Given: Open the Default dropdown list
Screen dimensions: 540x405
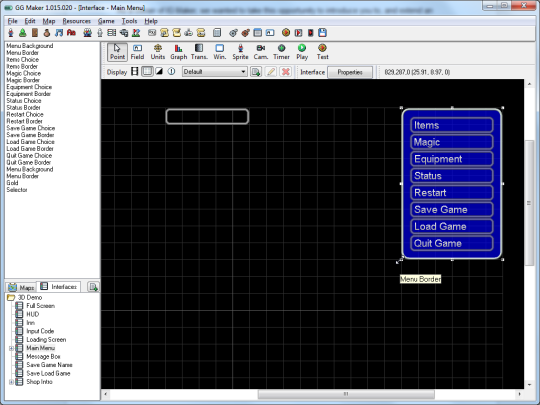Looking at the screenshot, I should click(x=214, y=72).
